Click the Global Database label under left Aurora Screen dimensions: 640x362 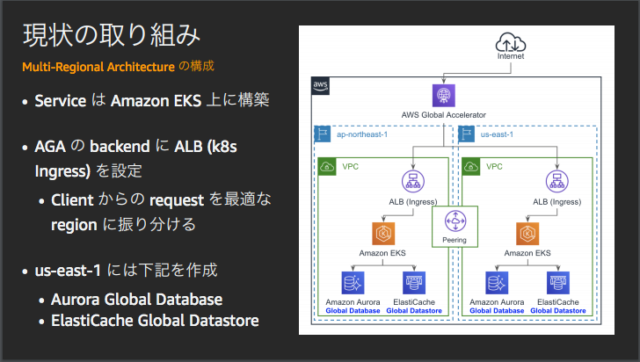tap(353, 311)
